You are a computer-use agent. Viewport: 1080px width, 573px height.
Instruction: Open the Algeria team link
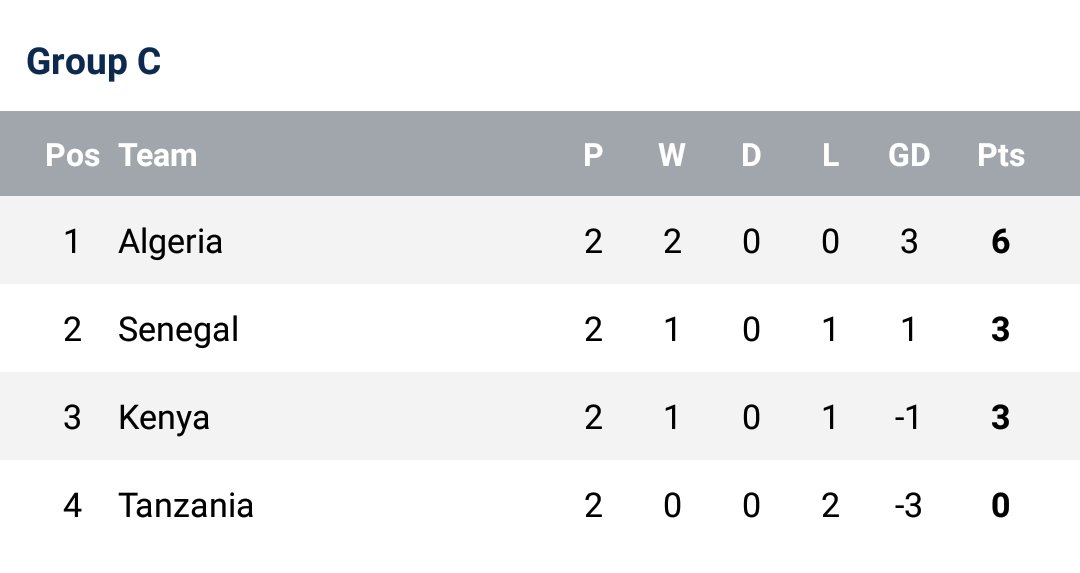(x=170, y=241)
